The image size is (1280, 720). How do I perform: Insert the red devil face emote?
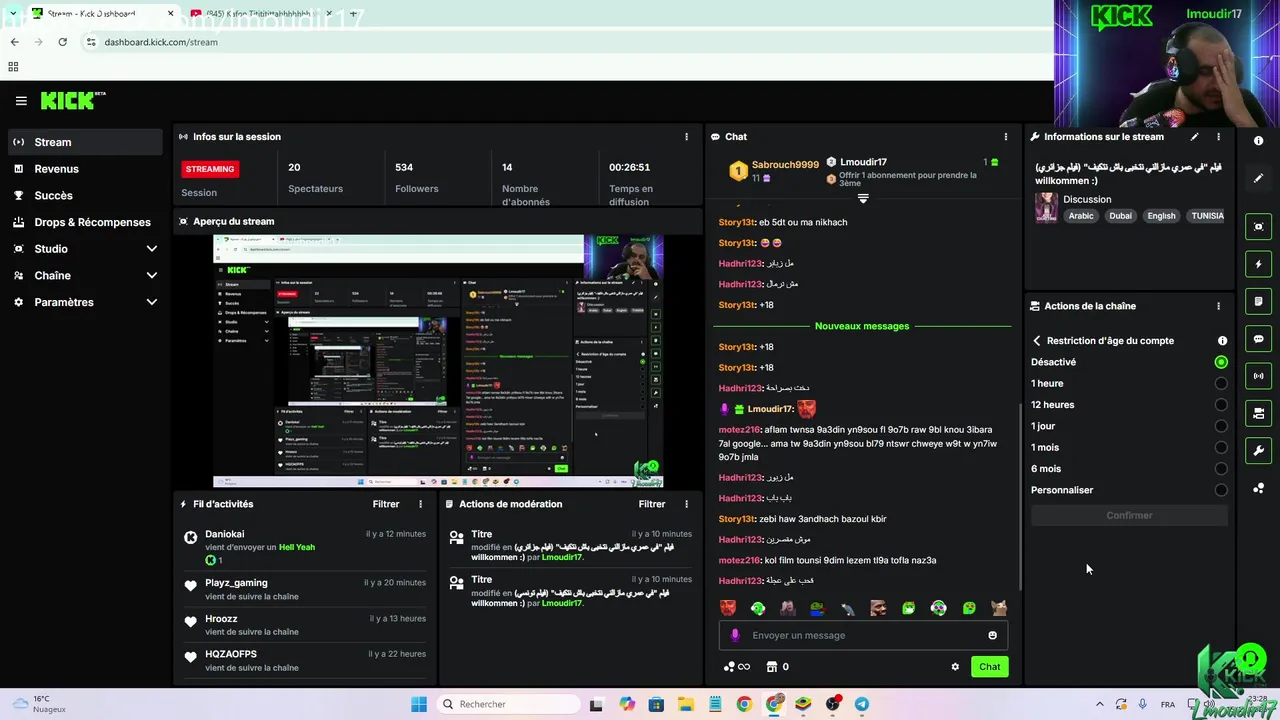tap(728, 607)
